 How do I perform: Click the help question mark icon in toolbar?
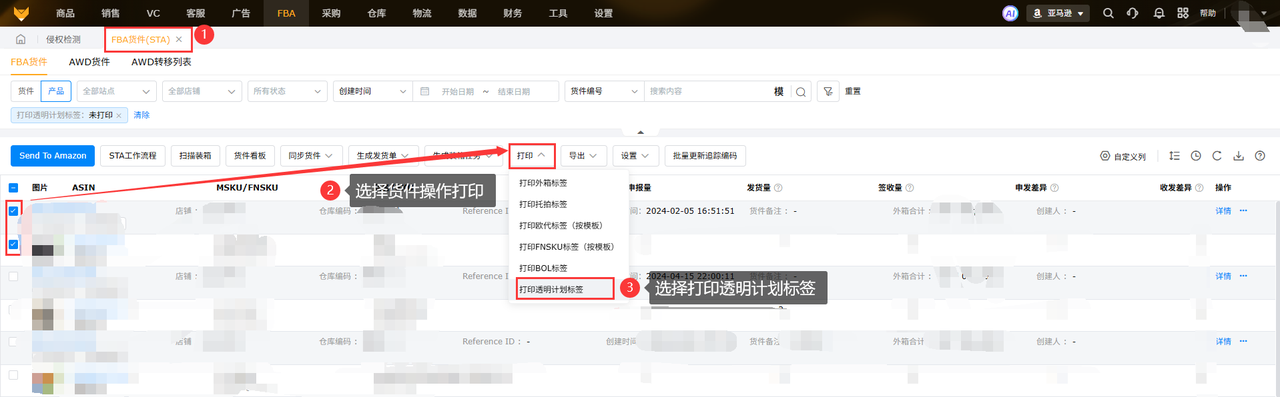(1260, 156)
